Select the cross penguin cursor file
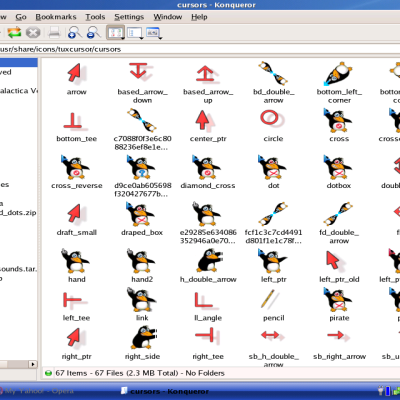Screen dimensions: 400x400 [339, 125]
